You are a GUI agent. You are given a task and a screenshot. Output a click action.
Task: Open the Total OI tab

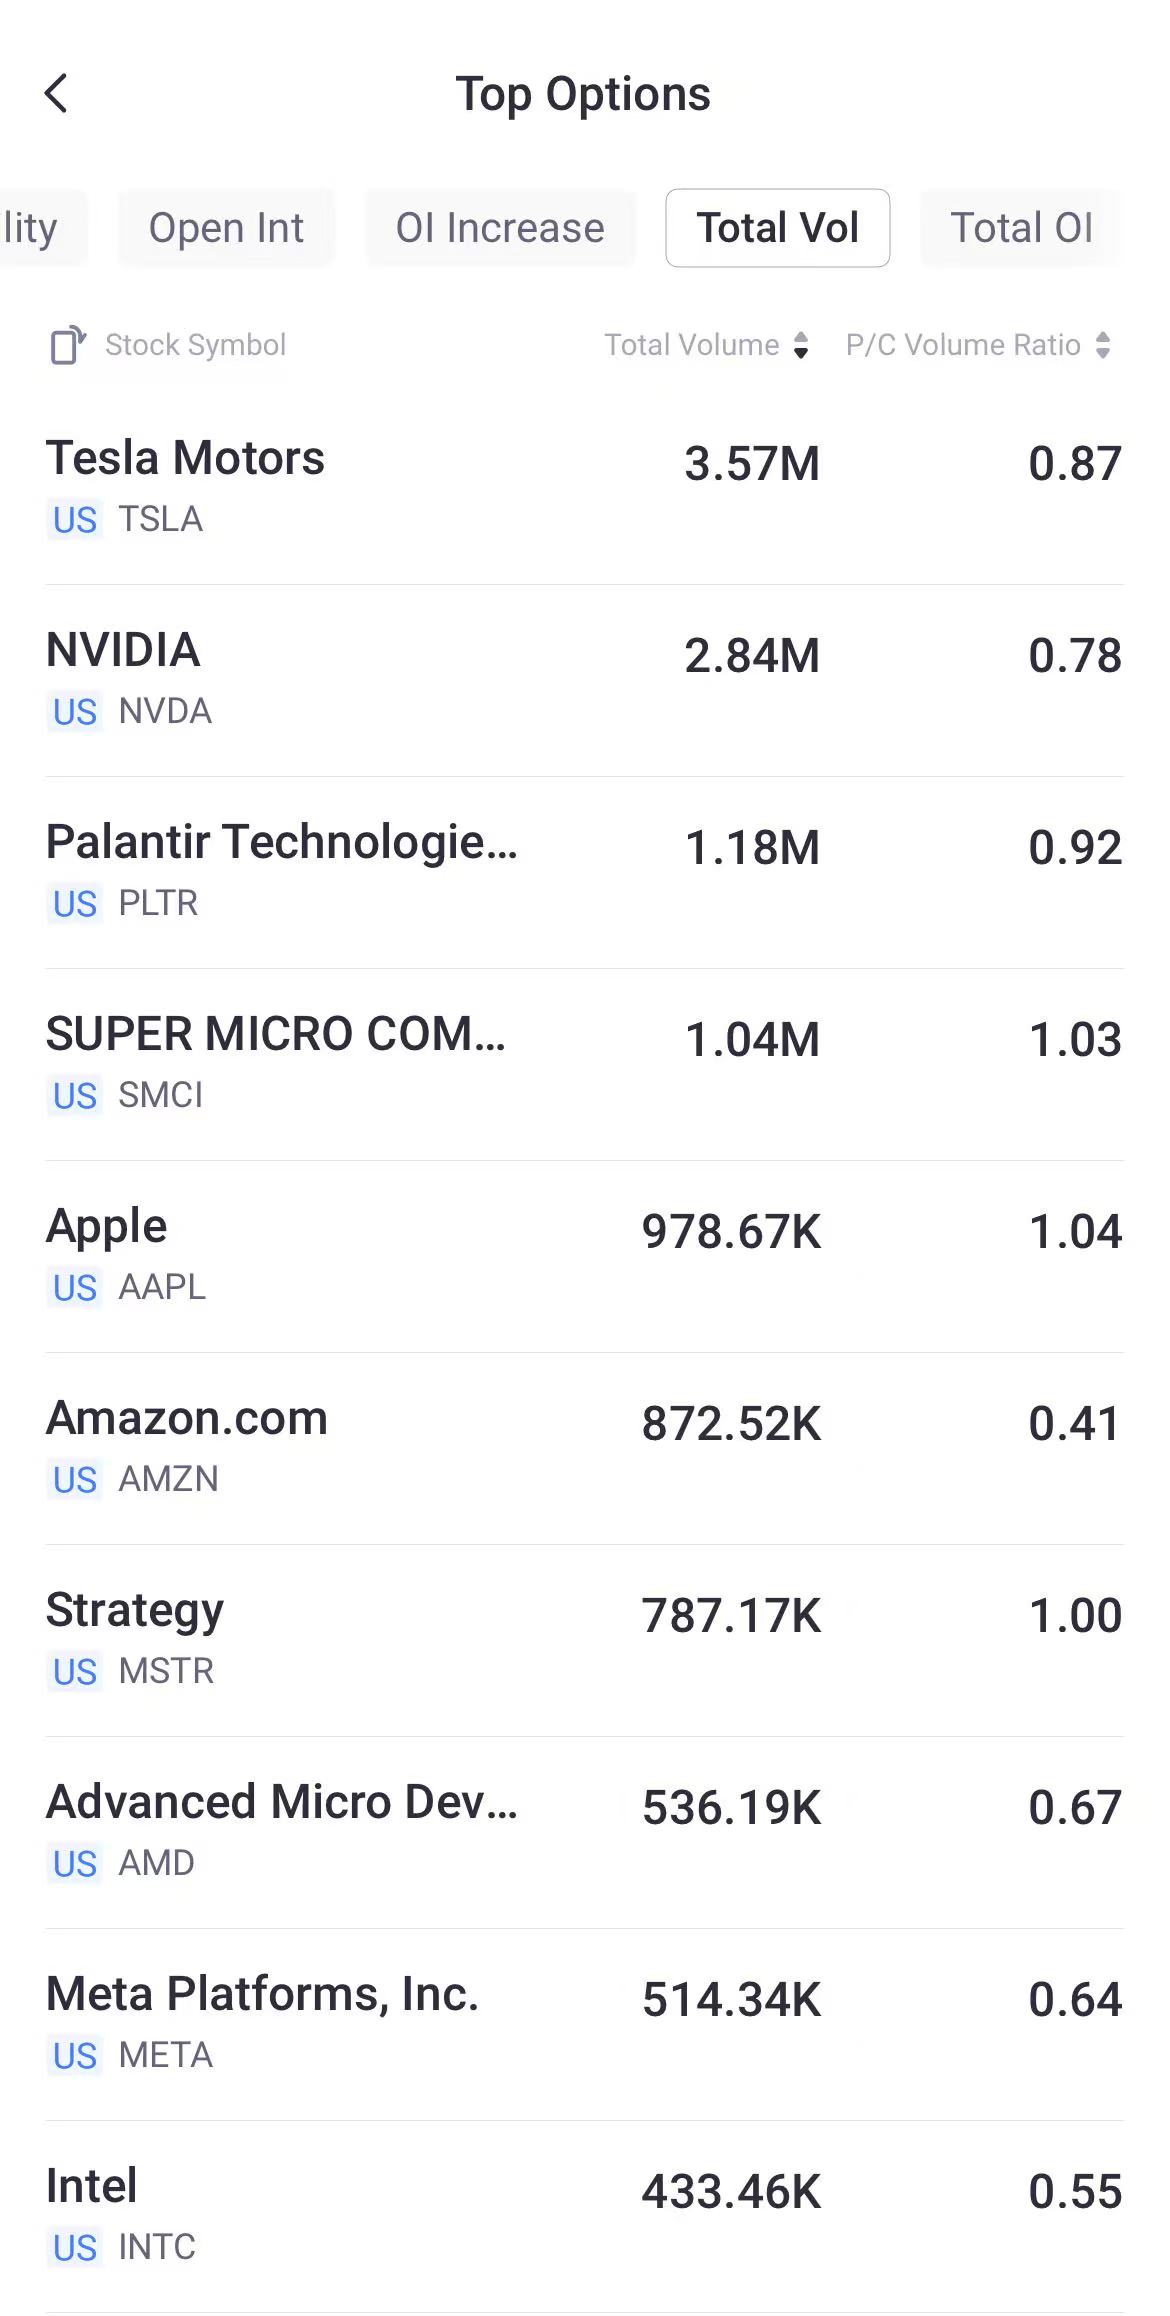click(x=1020, y=229)
